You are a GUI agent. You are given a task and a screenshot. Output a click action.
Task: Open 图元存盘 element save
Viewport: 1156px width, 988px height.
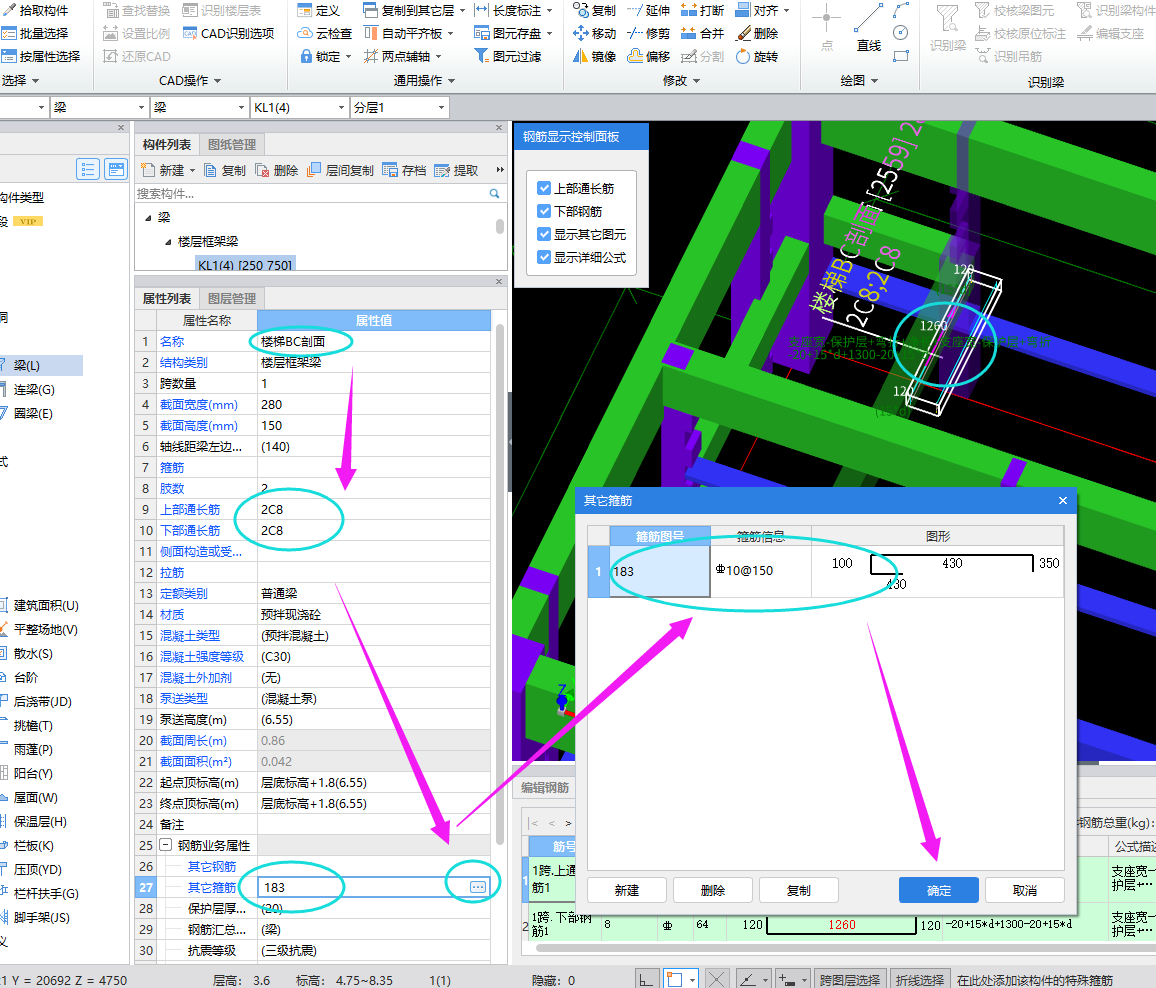[512, 33]
